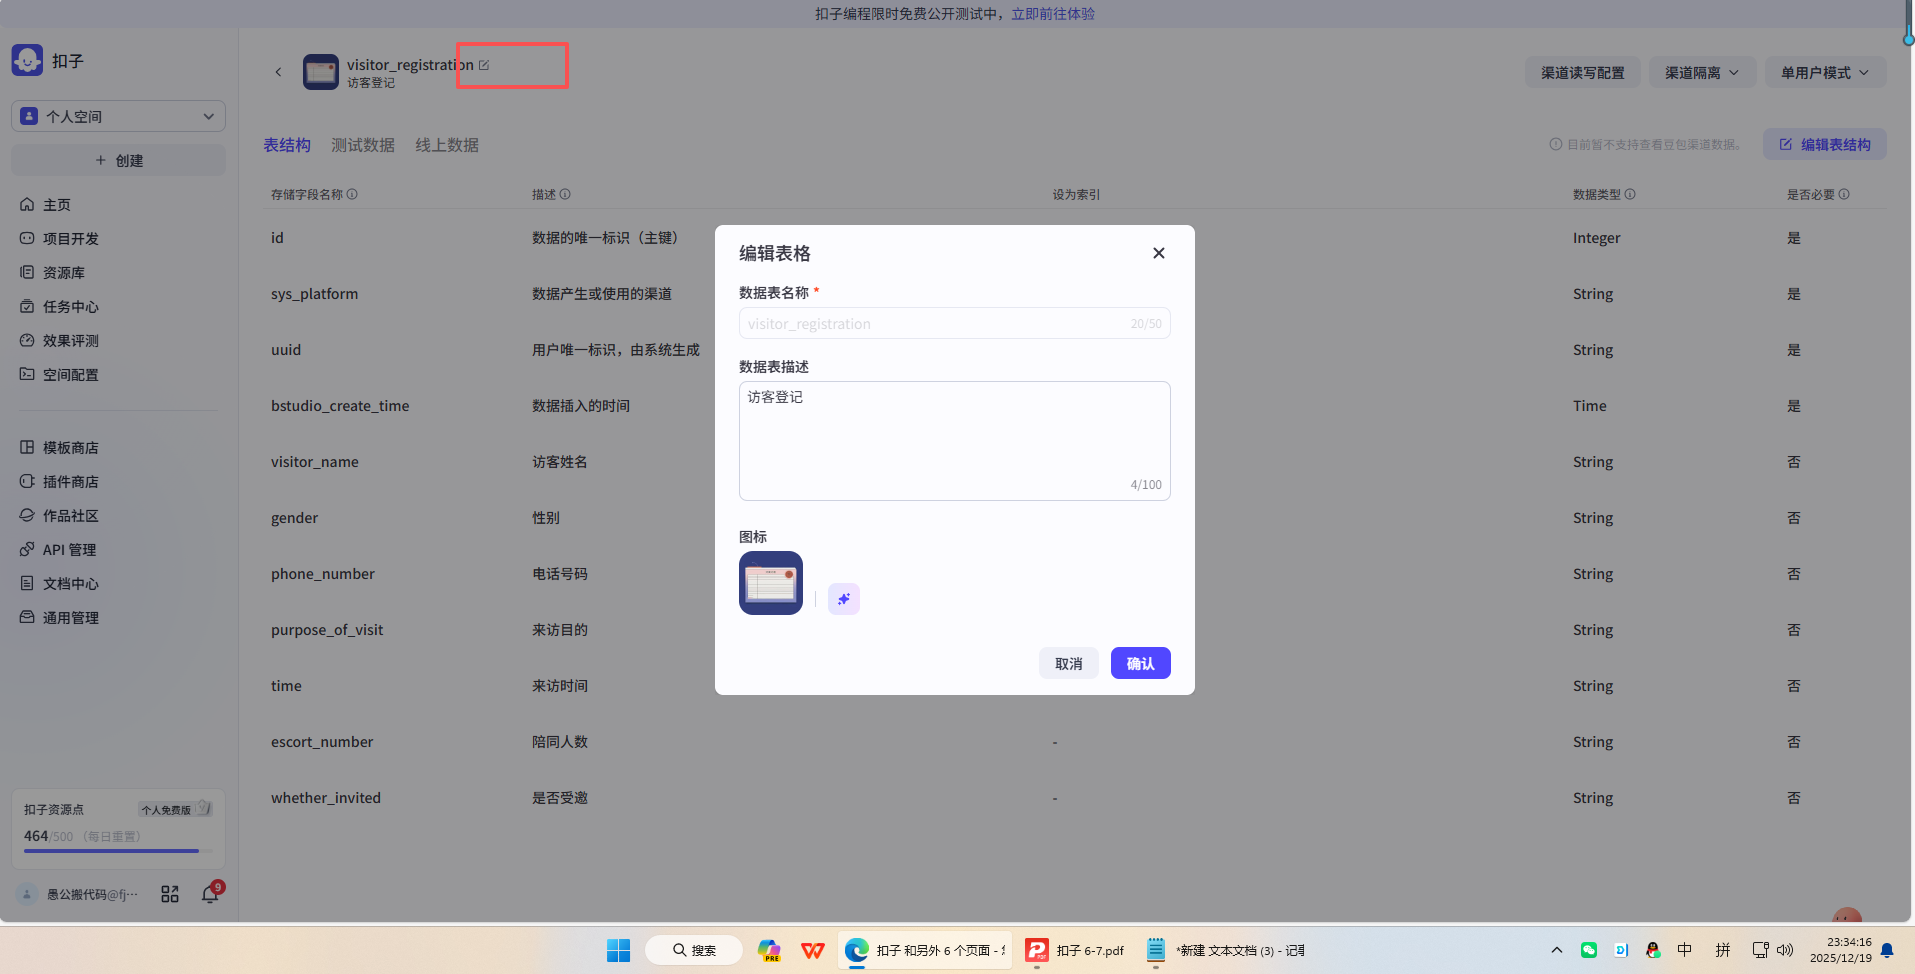This screenshot has width=1915, height=974.
Task: Open the 个人空间 workspace dropdown
Action: coord(117,116)
